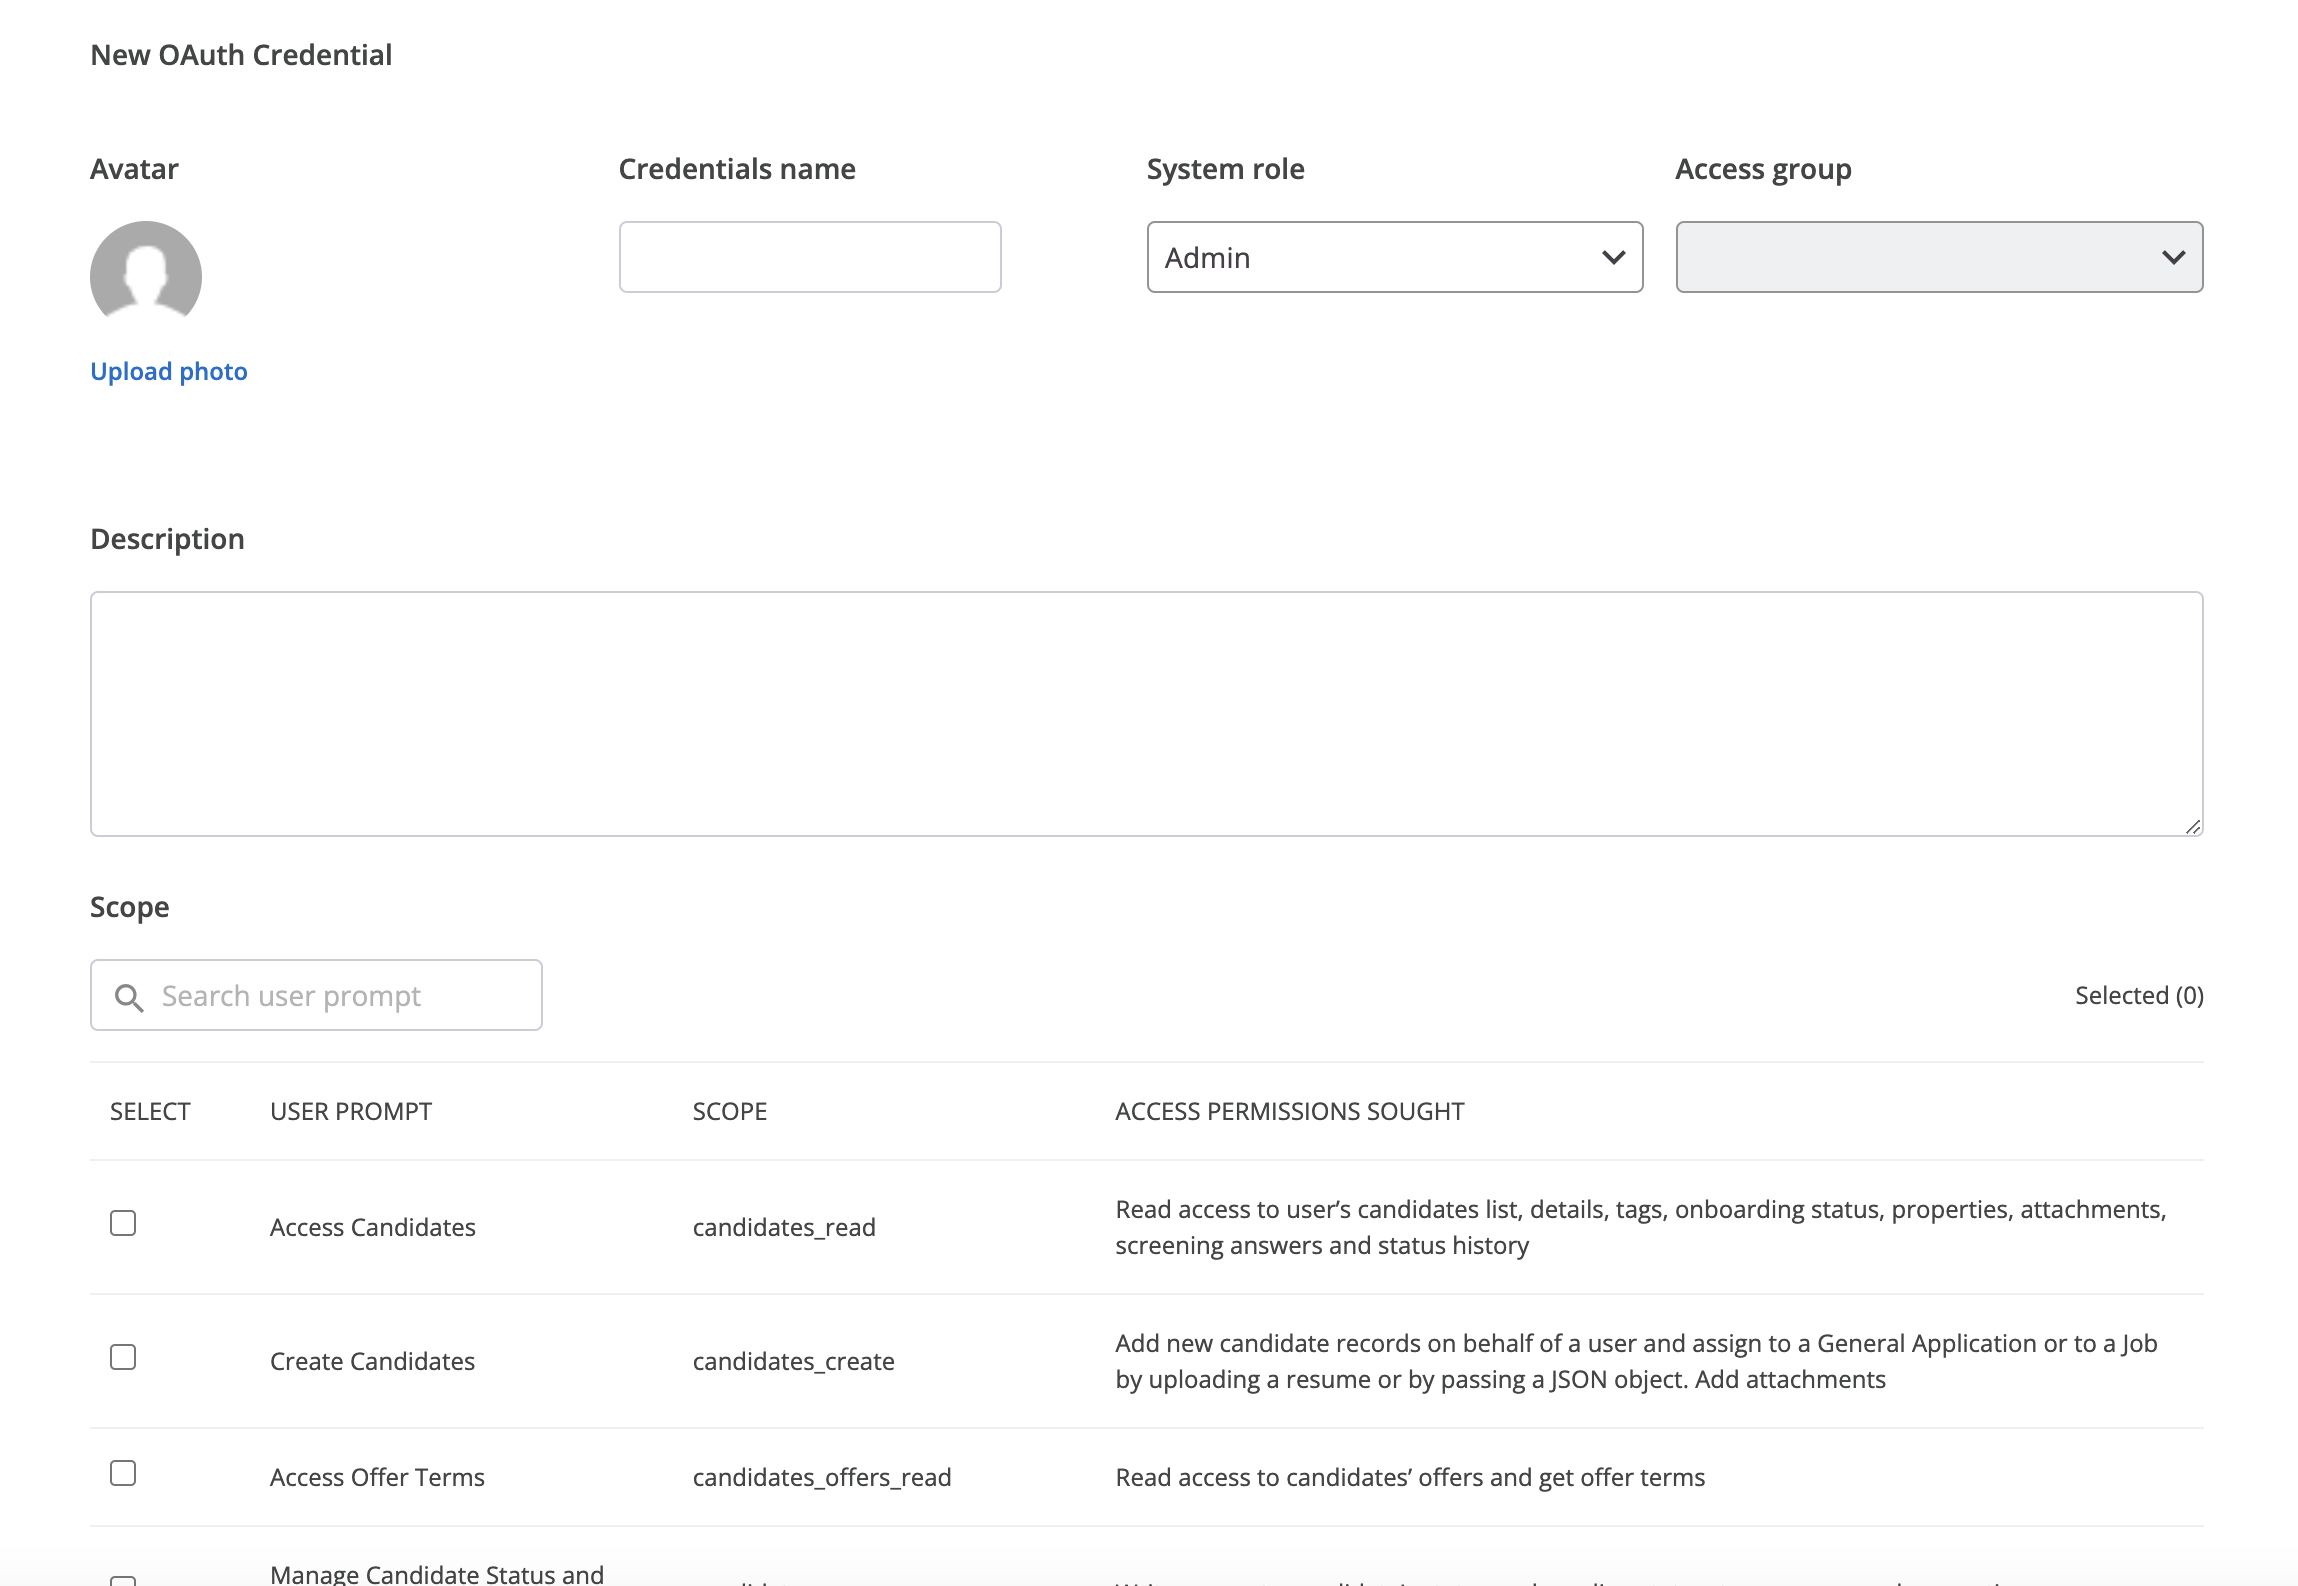Click the search magnifier icon in Scope
Screen dimensions: 2298x1586
pos(129,996)
